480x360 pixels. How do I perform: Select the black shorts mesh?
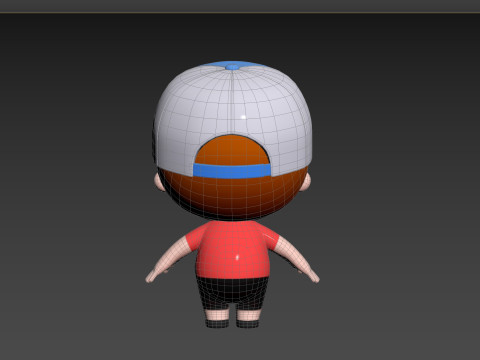pos(232,293)
